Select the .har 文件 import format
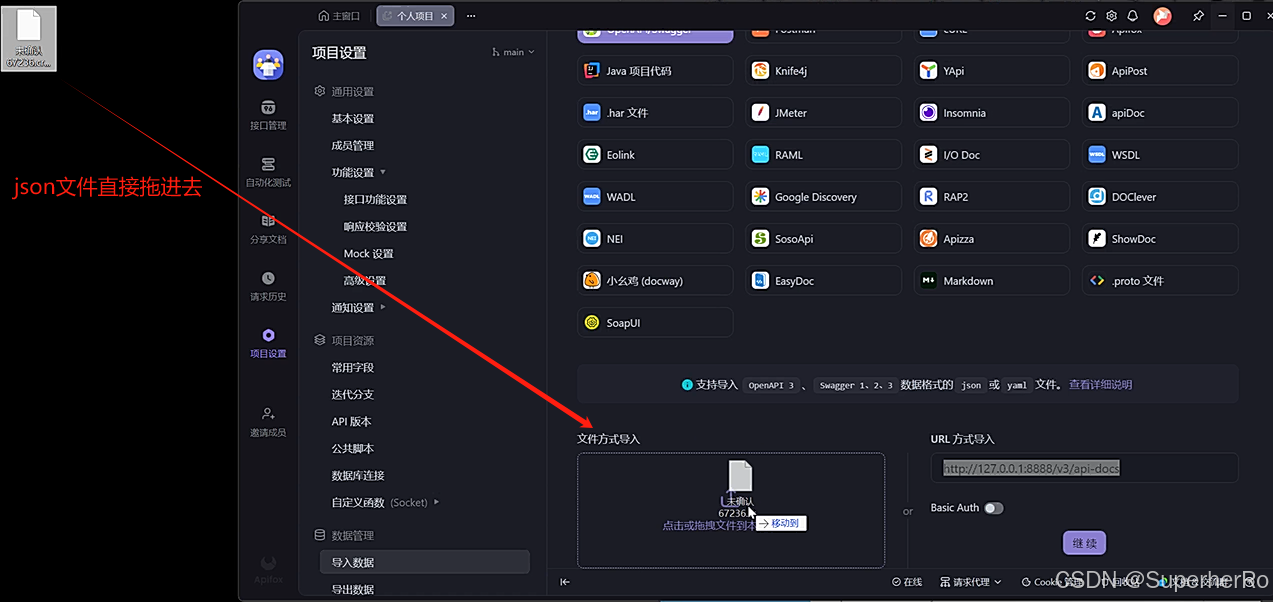Viewport: 1273px width, 602px height. pyautogui.click(x=655, y=113)
